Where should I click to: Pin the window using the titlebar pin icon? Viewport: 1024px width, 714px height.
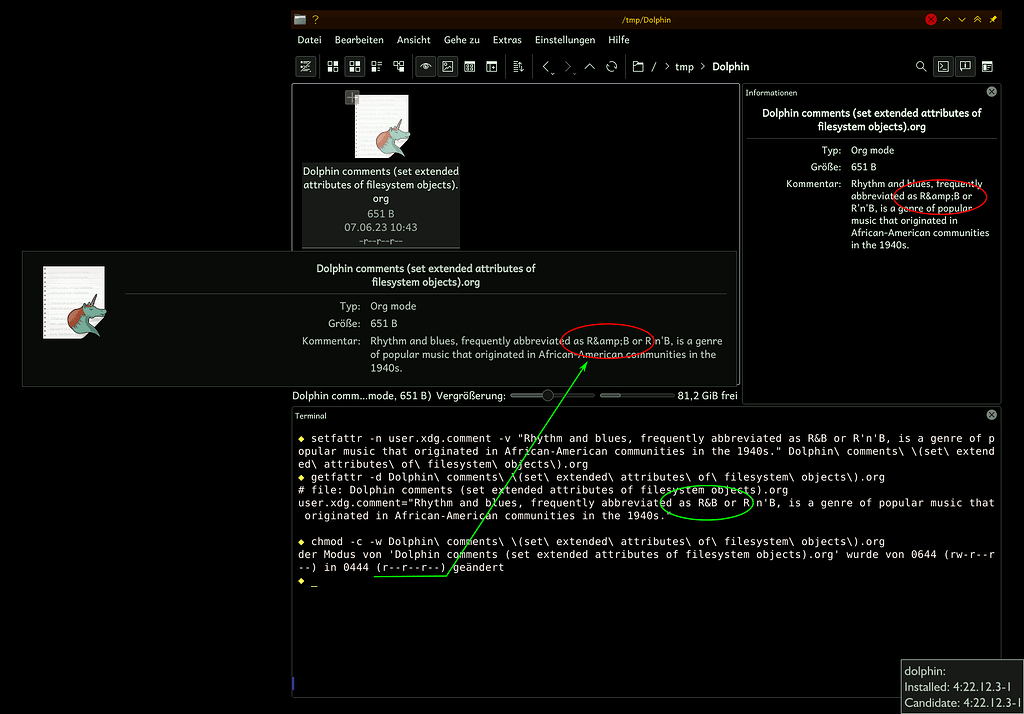pyautogui.click(x=992, y=19)
